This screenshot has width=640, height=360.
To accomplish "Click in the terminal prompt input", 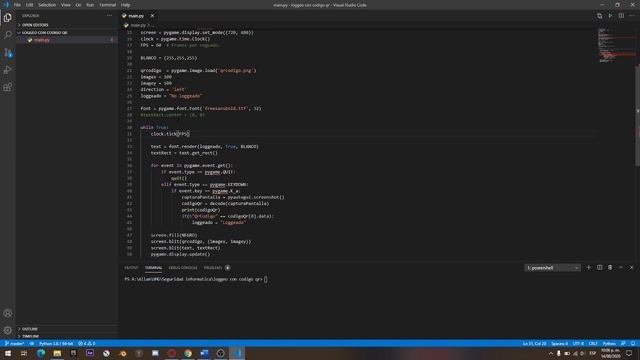I will click(266, 280).
